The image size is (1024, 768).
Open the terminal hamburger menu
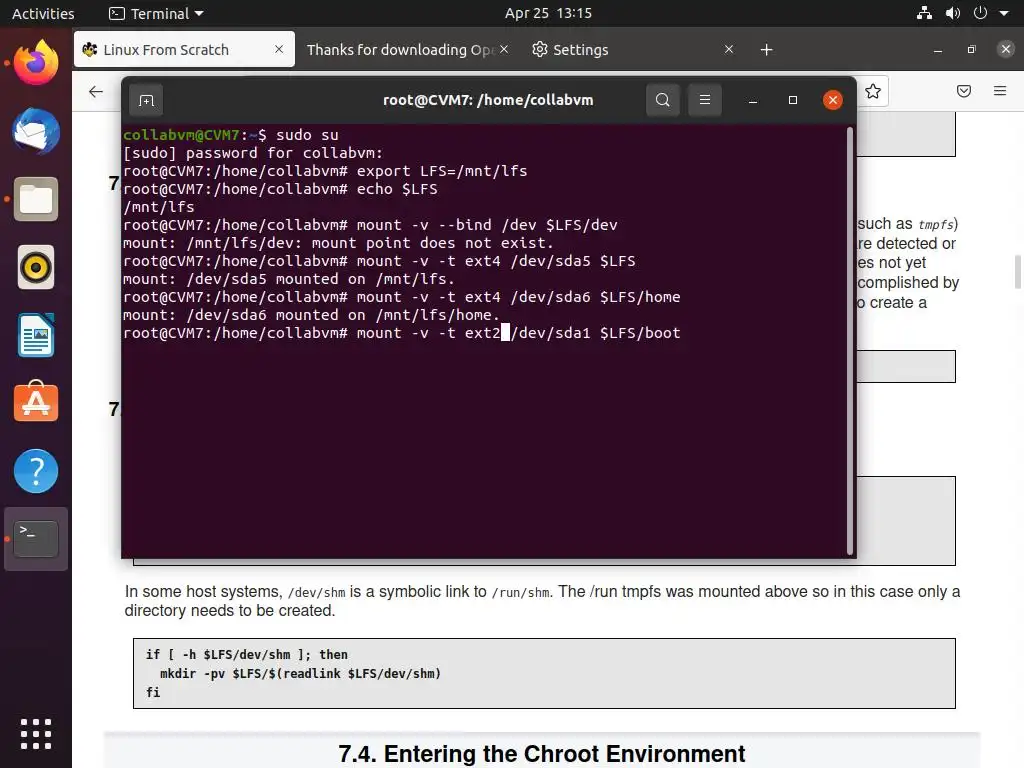coord(705,100)
